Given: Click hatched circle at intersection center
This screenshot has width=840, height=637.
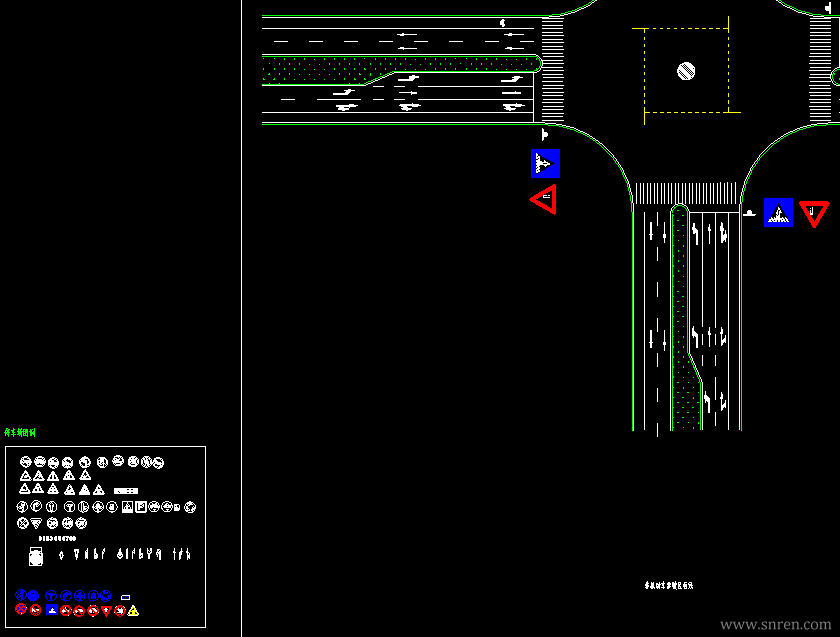Looking at the screenshot, I should (x=686, y=71).
